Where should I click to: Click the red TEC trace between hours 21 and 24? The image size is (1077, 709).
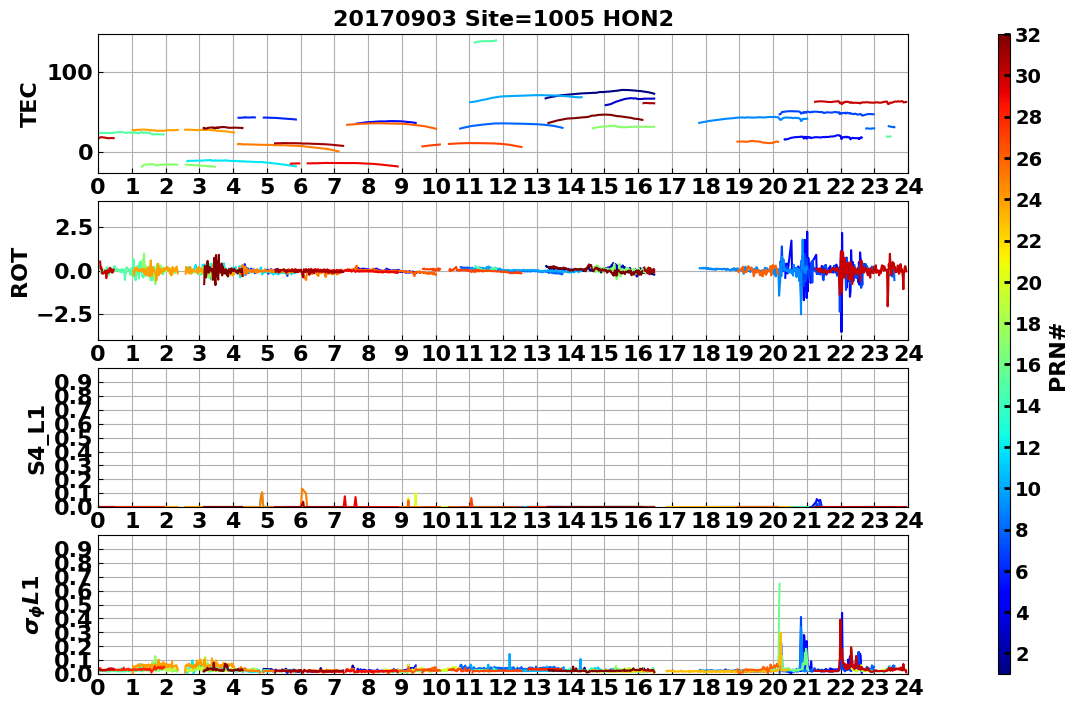[x=860, y=102]
